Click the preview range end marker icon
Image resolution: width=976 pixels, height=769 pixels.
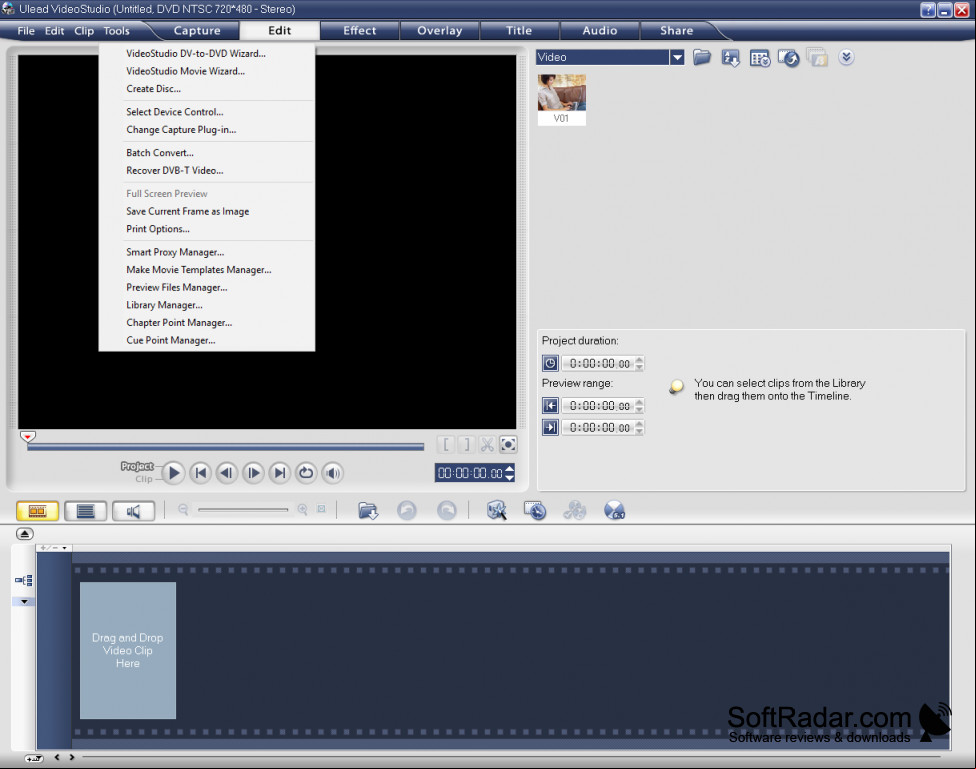[x=550, y=427]
